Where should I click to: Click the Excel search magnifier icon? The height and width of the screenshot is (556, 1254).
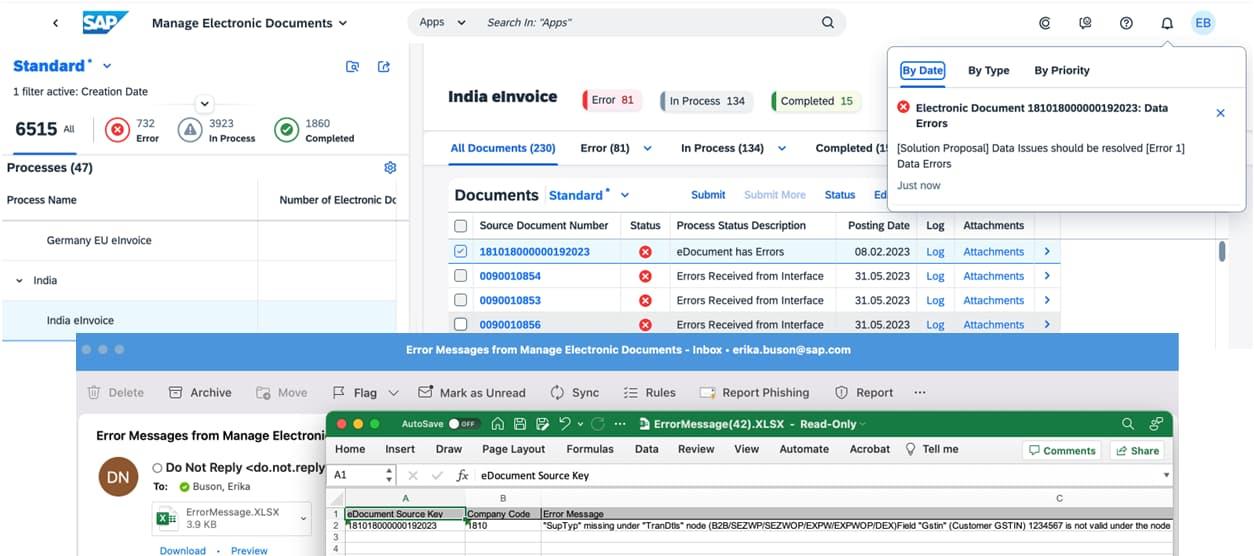pos(1128,424)
